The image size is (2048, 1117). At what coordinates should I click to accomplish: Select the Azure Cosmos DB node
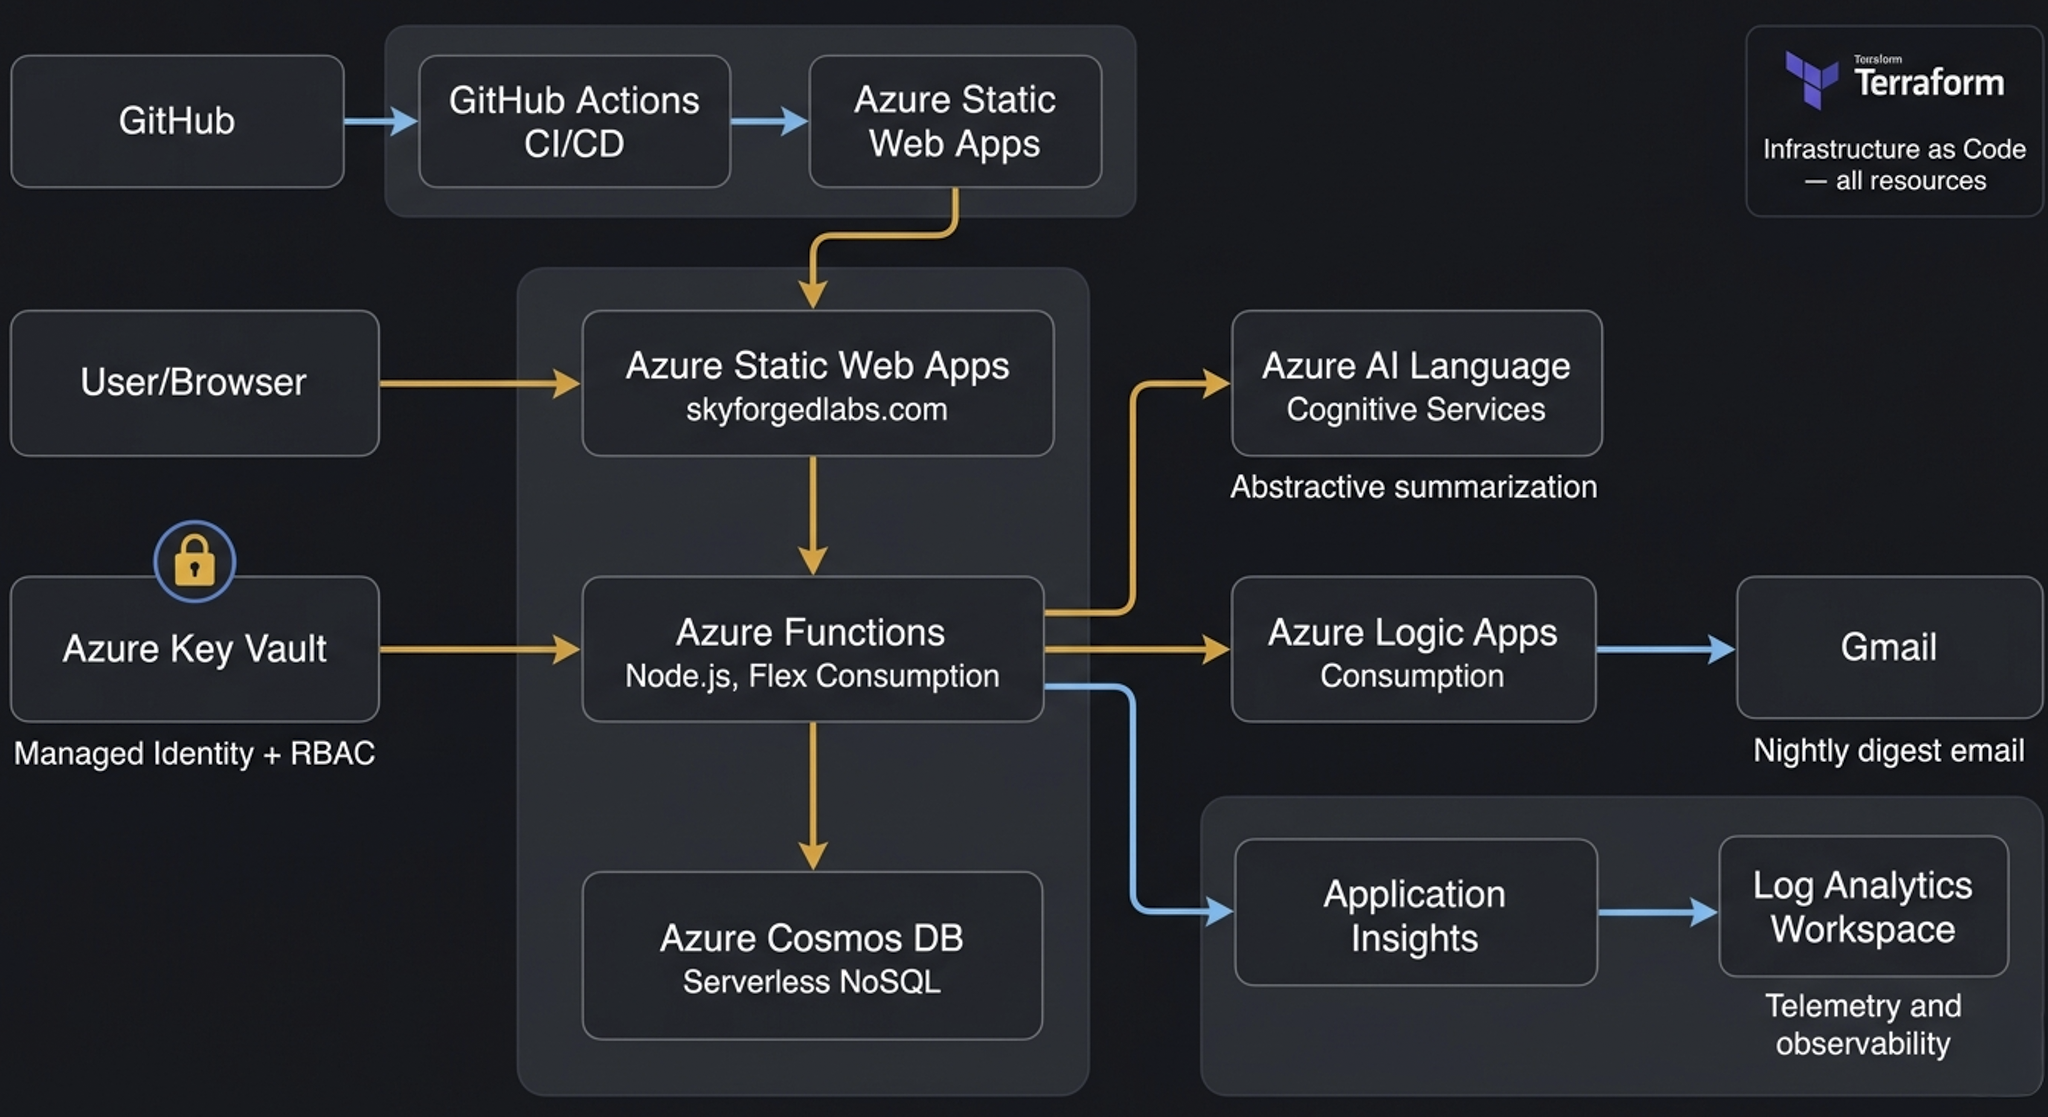[x=812, y=956]
